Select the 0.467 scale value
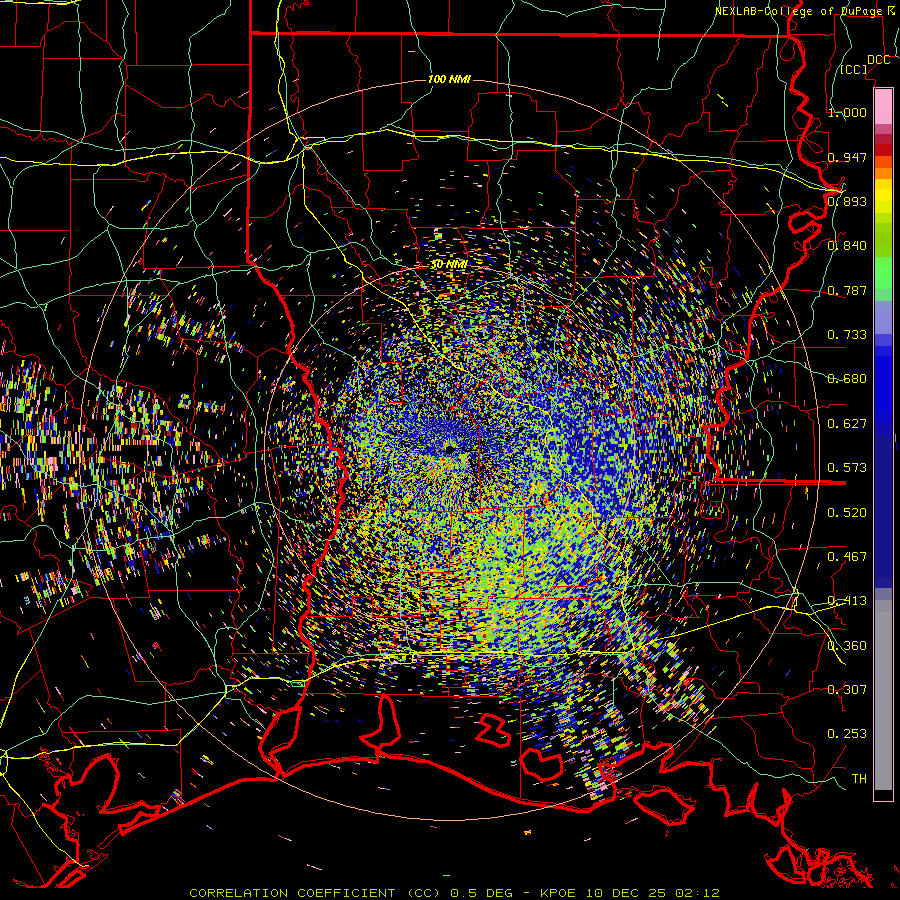The image size is (900, 900). tap(847, 557)
